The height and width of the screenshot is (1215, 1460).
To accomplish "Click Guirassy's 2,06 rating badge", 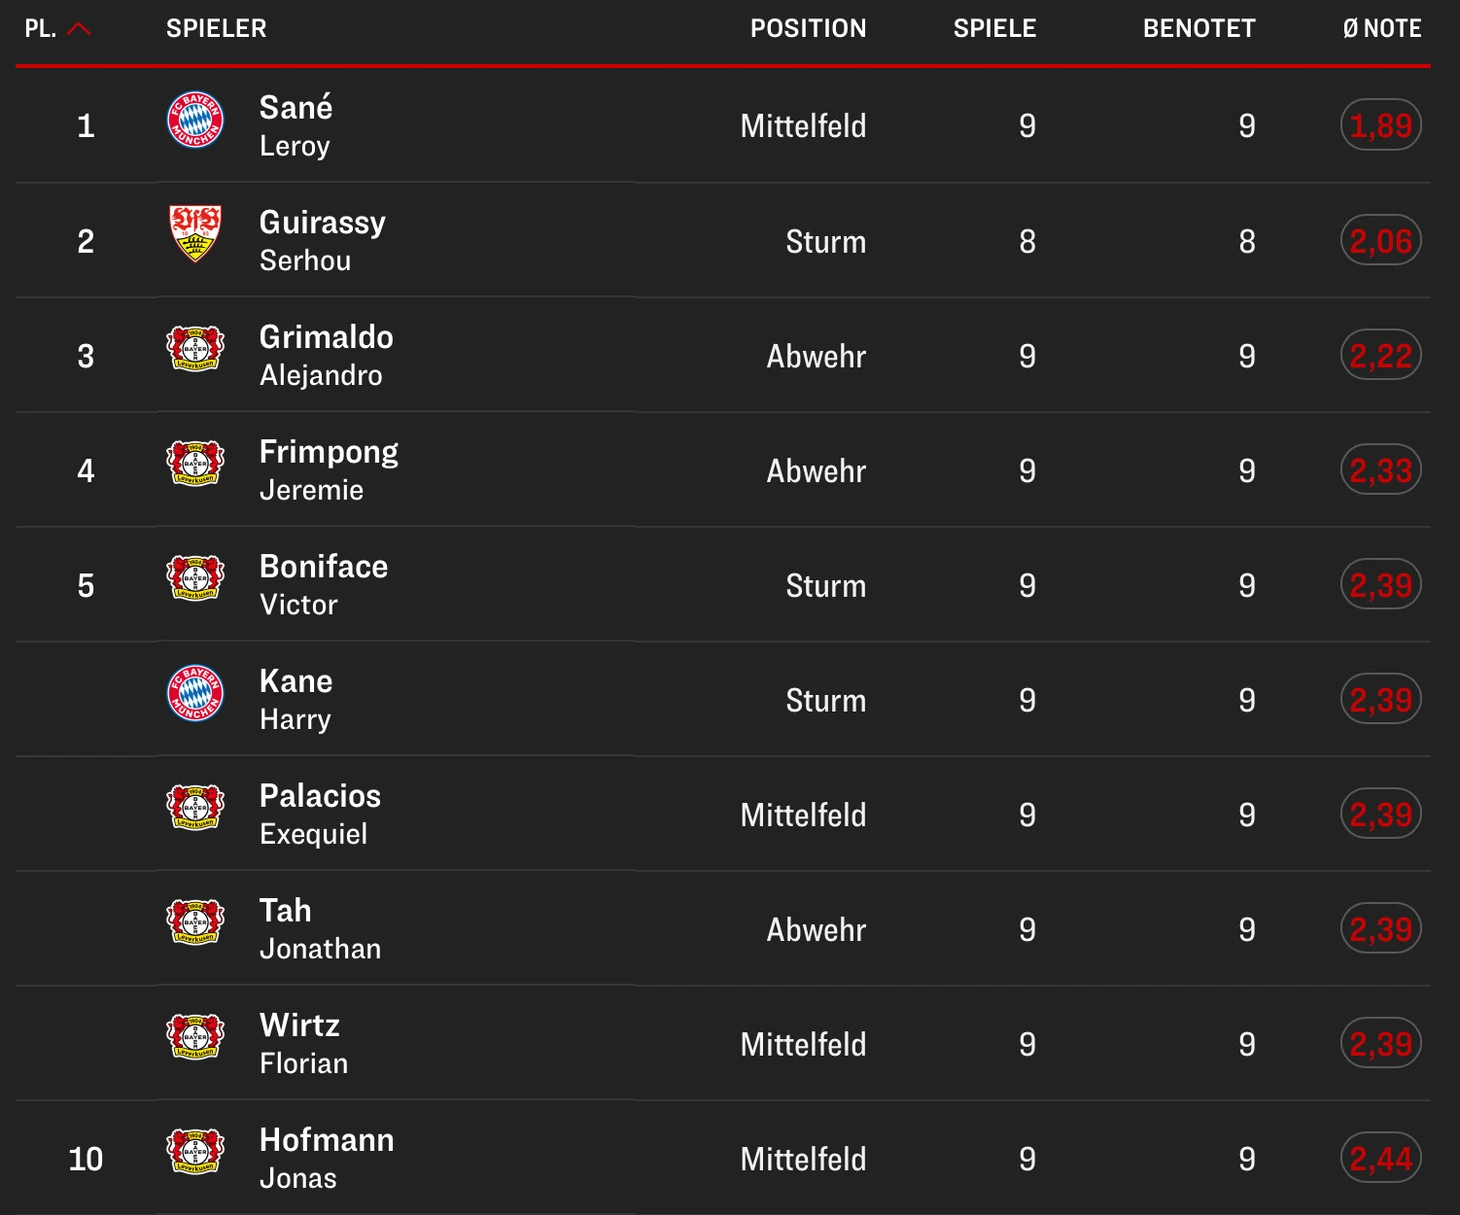I will pyautogui.click(x=1381, y=240).
